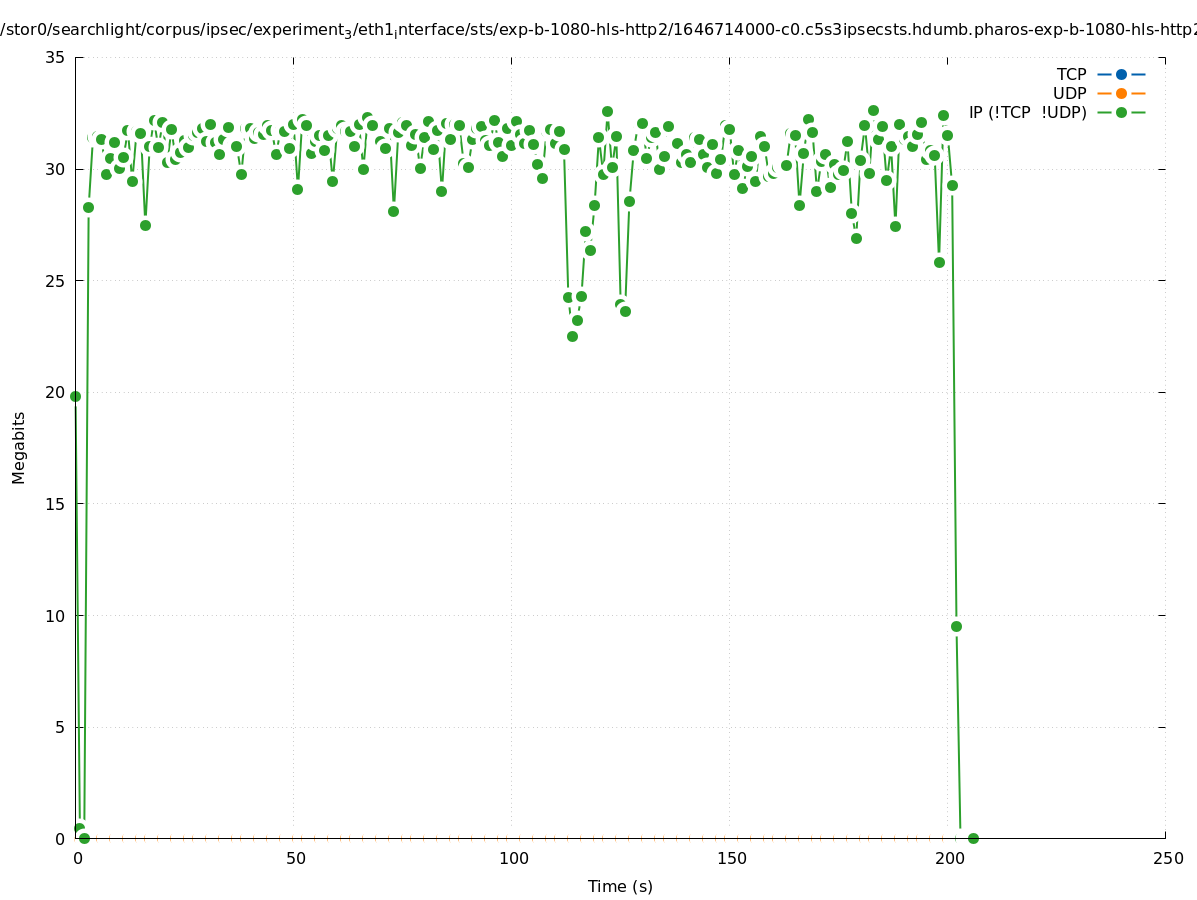Toggle the IP (!TCP !UDP) legend label
Screen dimensions: 1197x900
(x=1027, y=112)
